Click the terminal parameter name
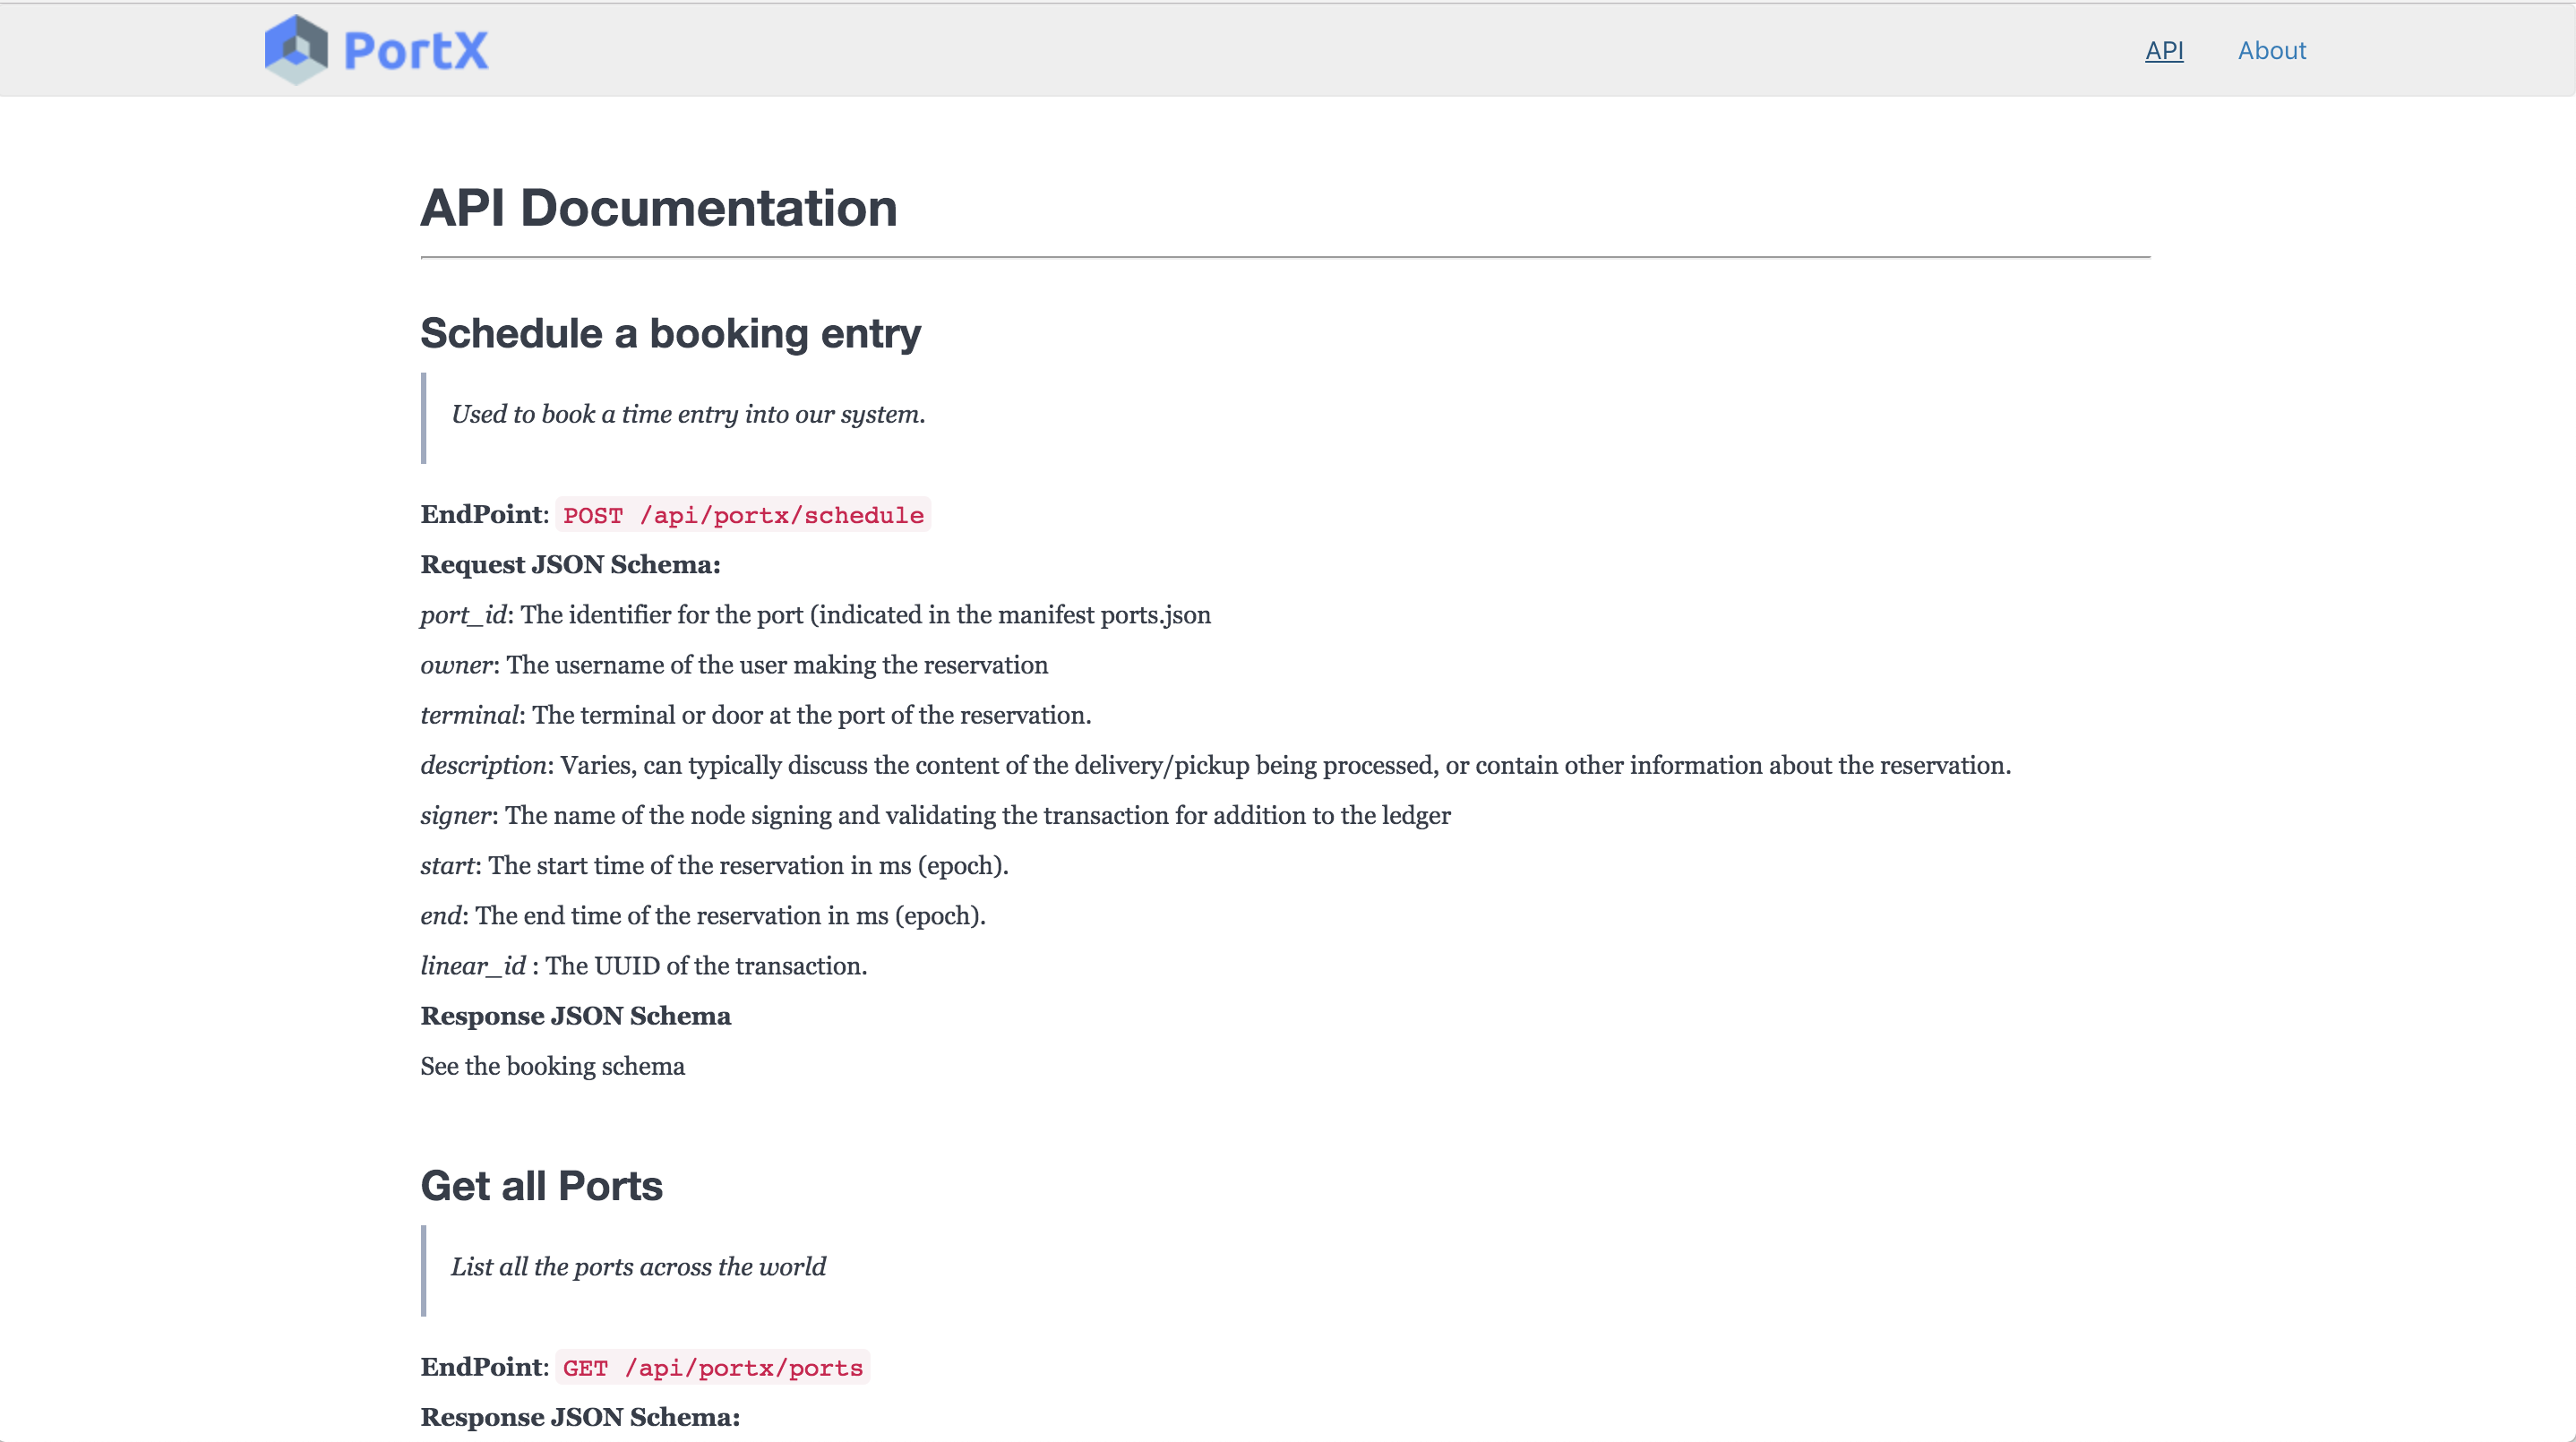This screenshot has height=1442, width=2576. click(469, 715)
